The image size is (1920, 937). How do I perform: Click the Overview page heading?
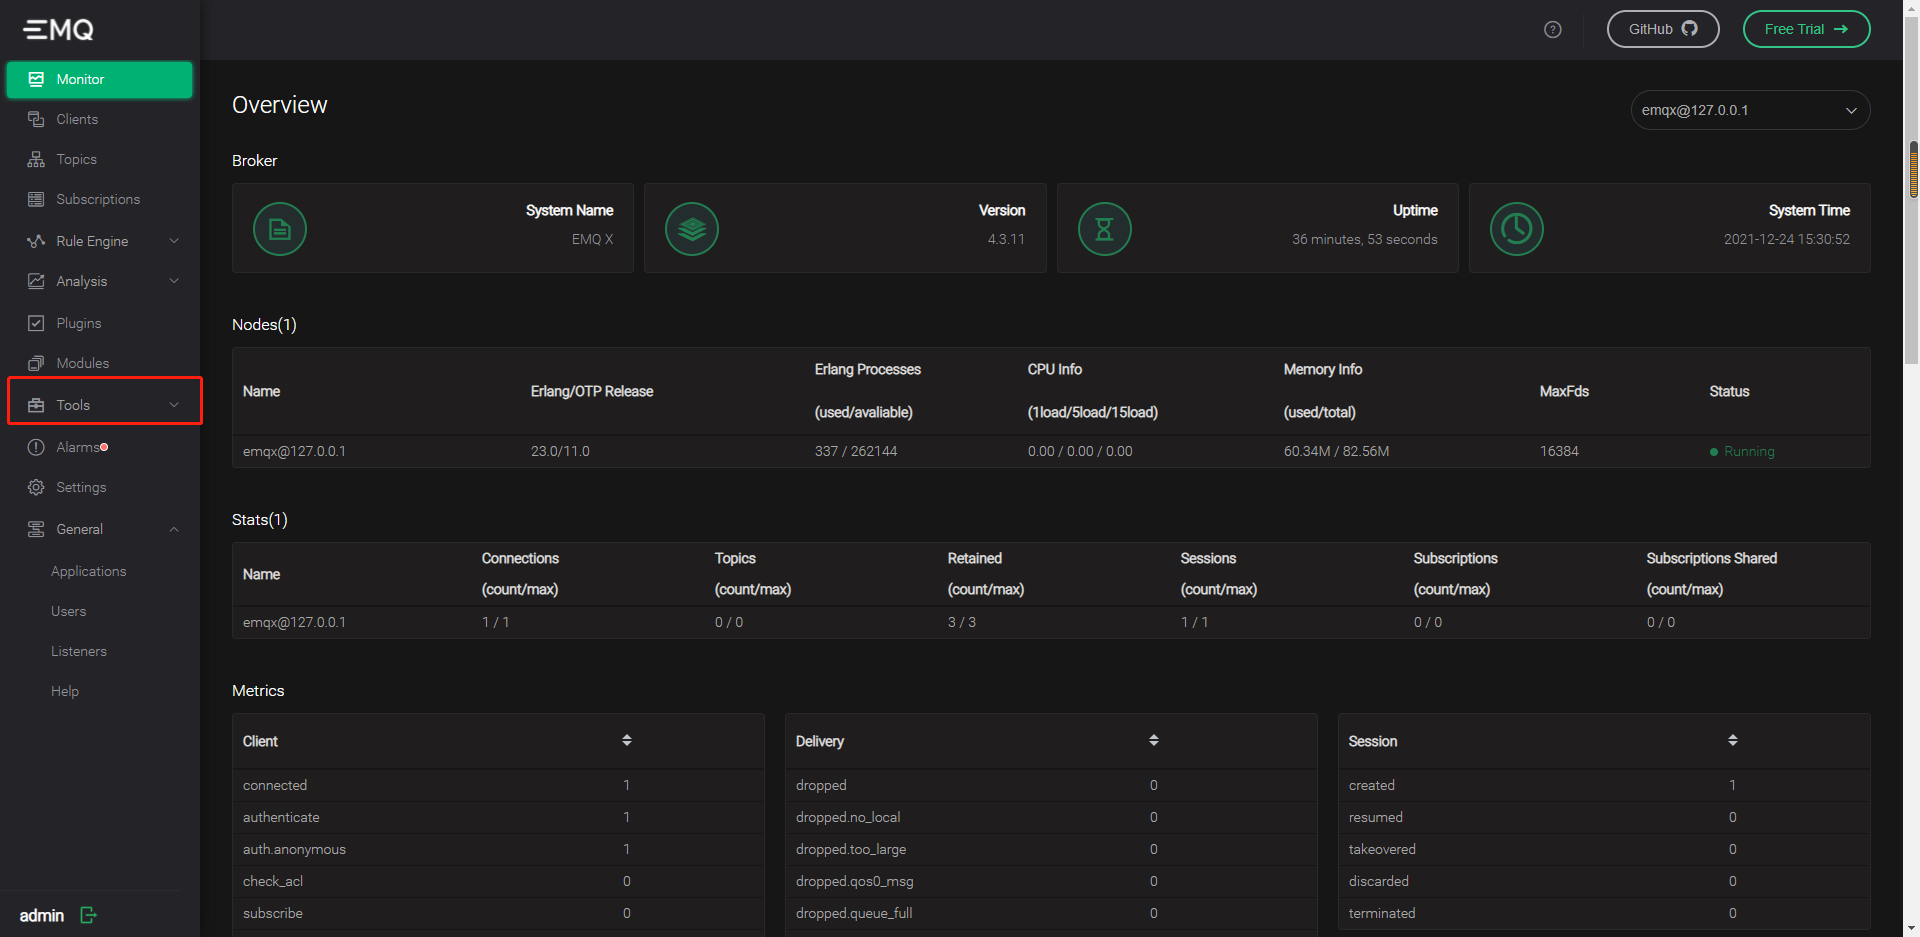(x=280, y=105)
